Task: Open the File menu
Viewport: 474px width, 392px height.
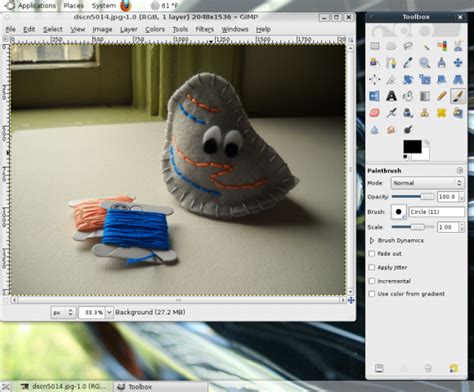Action: (10, 29)
